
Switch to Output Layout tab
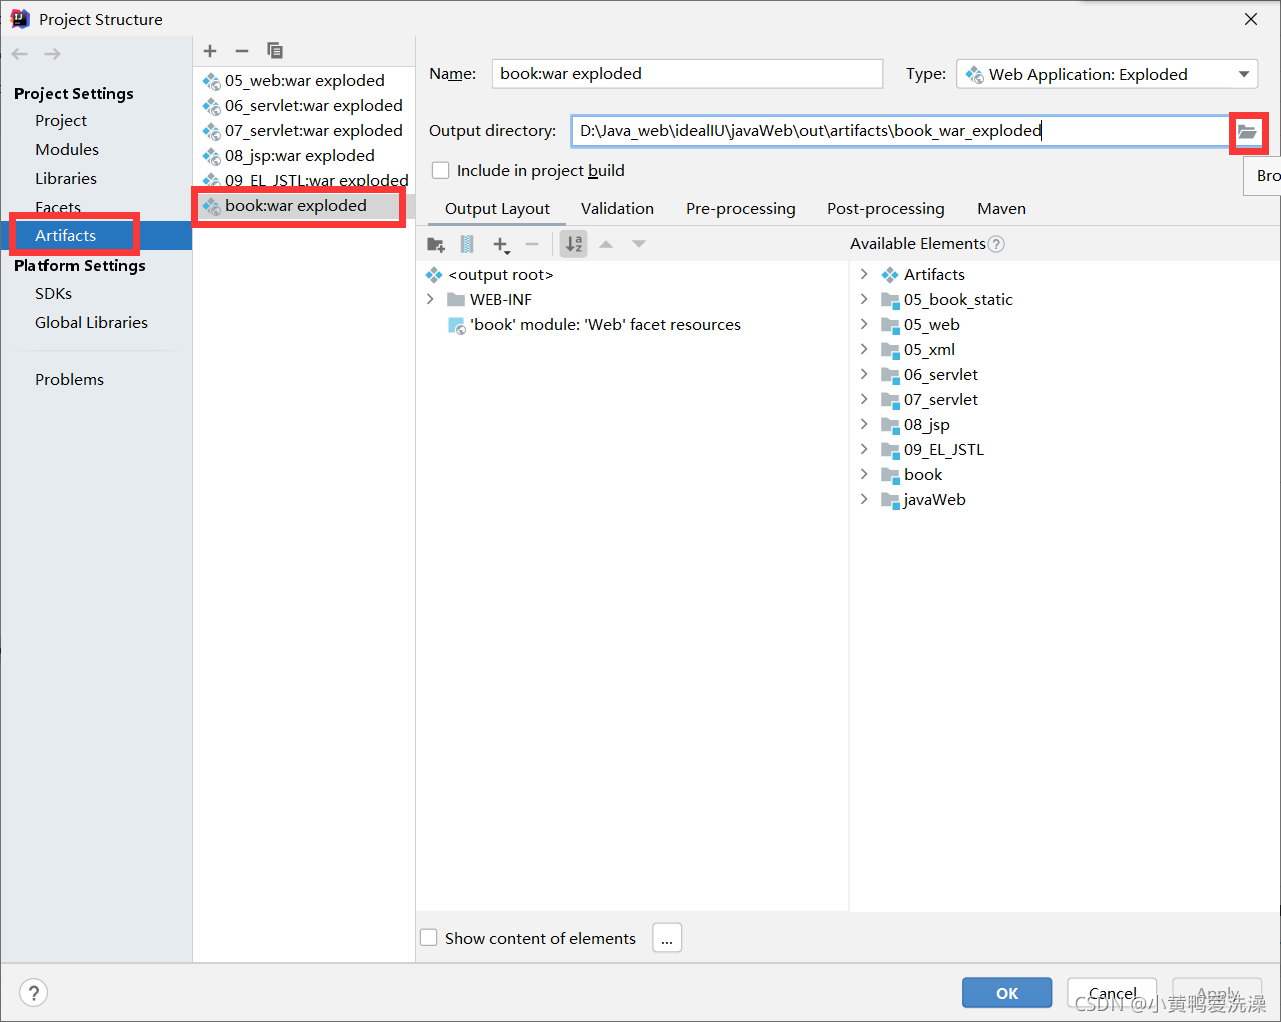pyautogui.click(x=497, y=209)
